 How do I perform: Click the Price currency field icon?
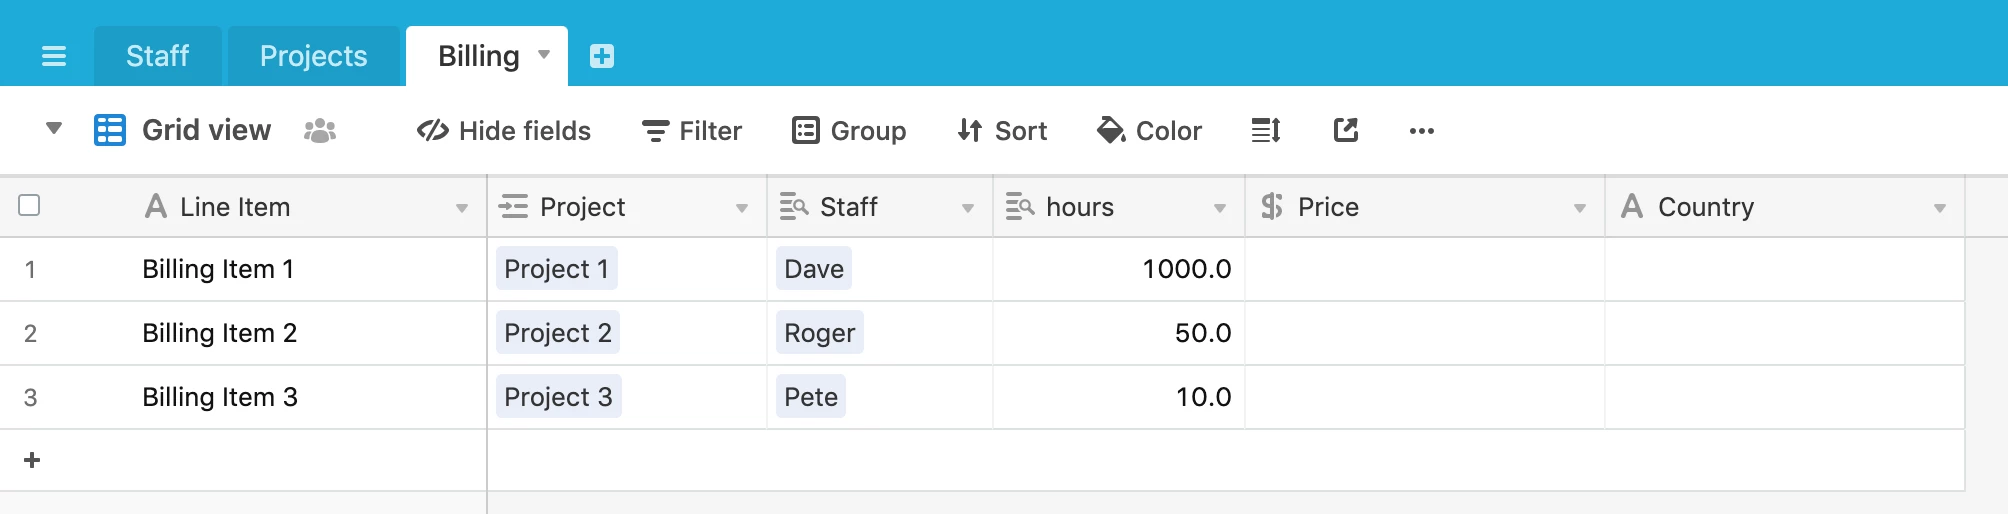tap(1272, 206)
